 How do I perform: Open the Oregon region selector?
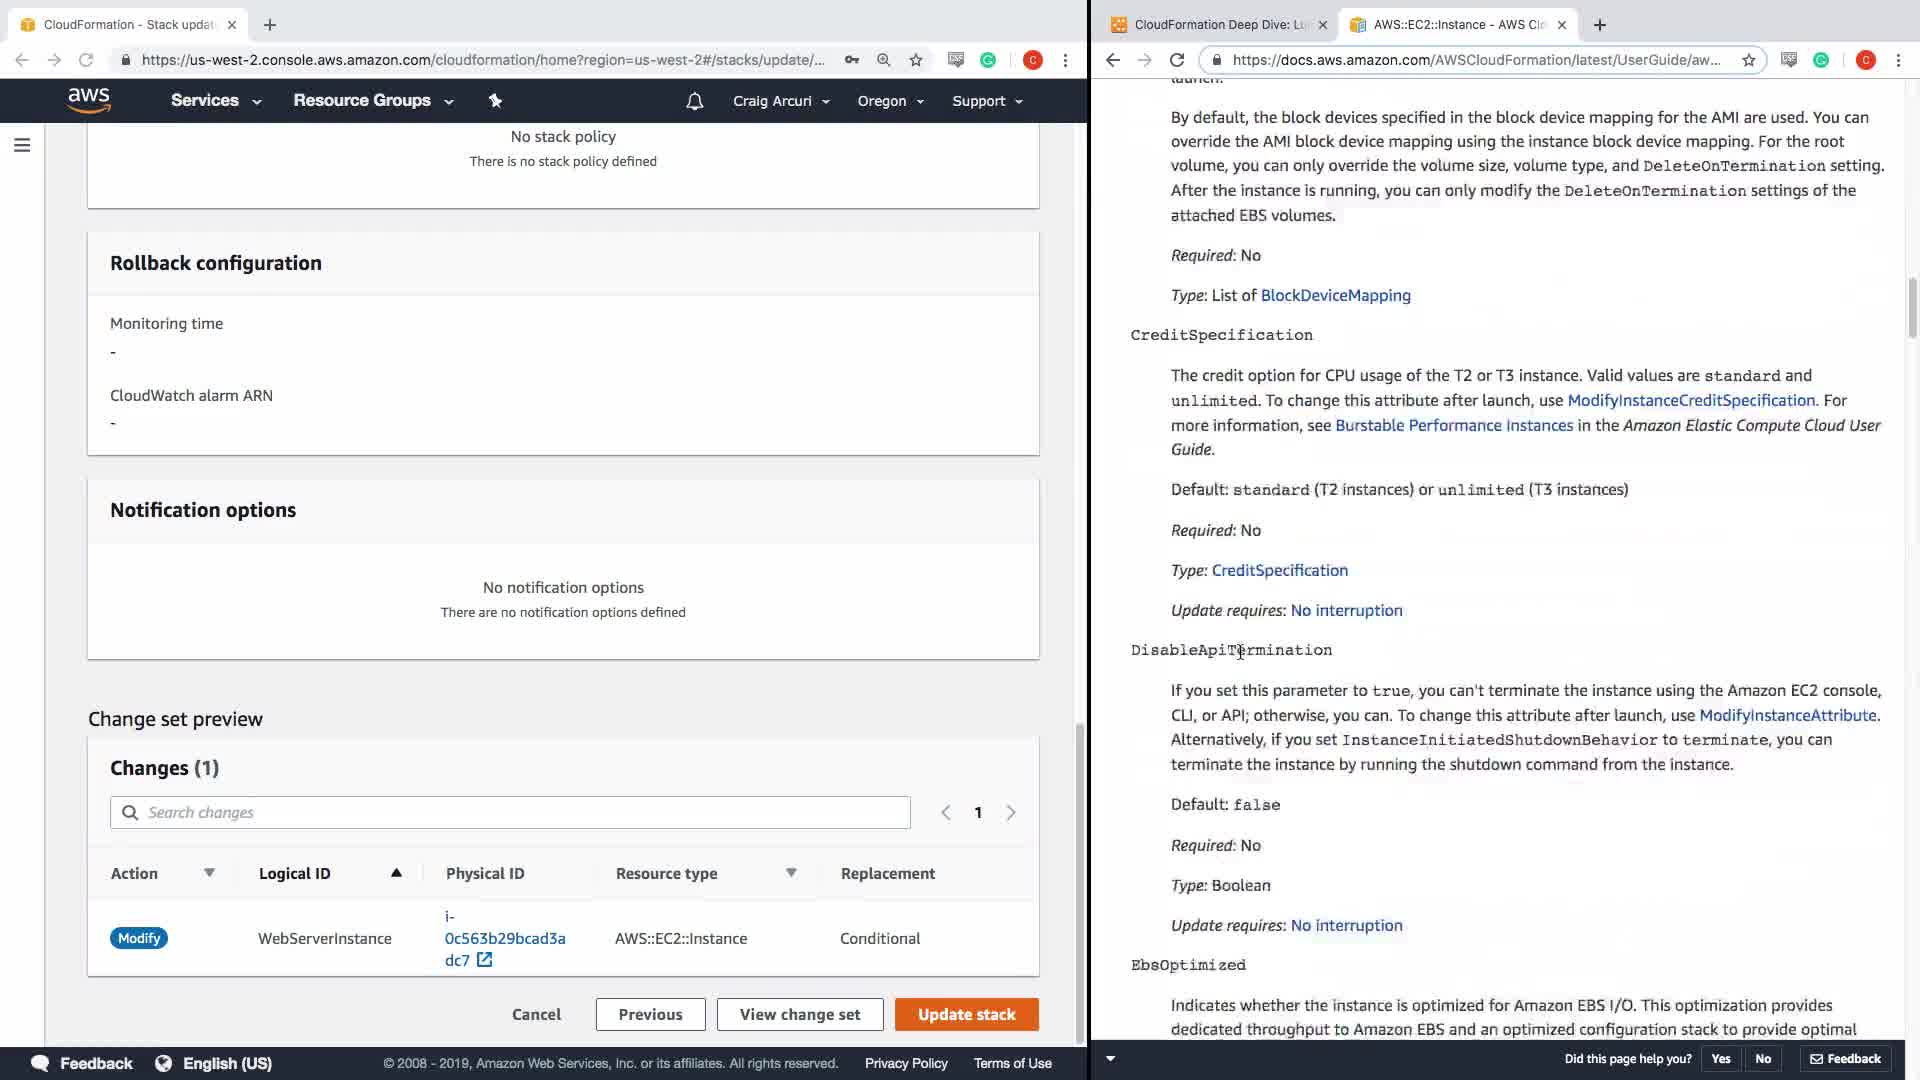[x=890, y=101]
